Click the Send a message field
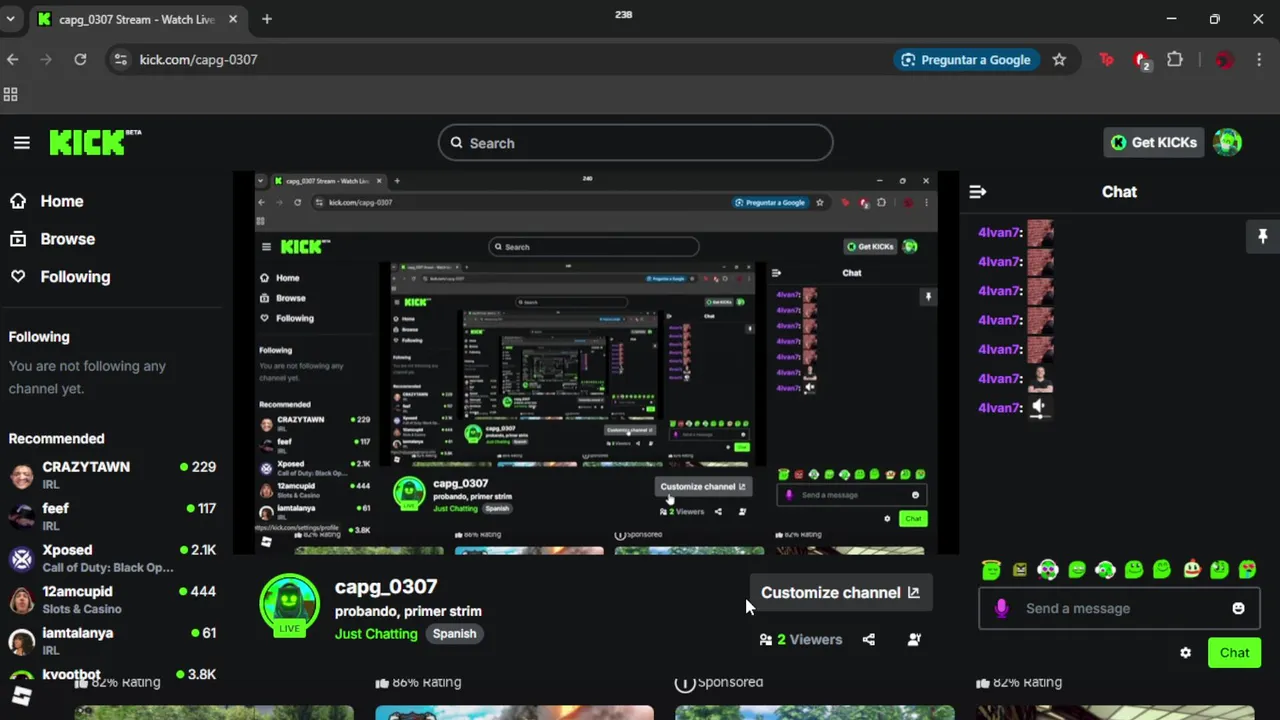The height and width of the screenshot is (720, 1280). (1117, 608)
